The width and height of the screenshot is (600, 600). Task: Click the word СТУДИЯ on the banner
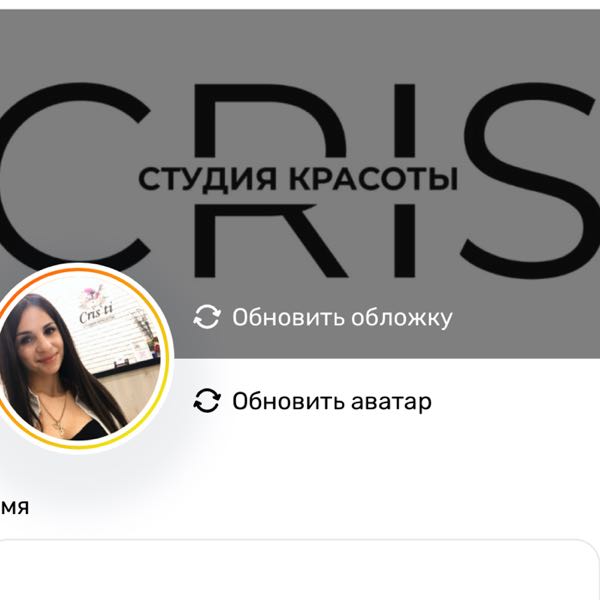[207, 179]
